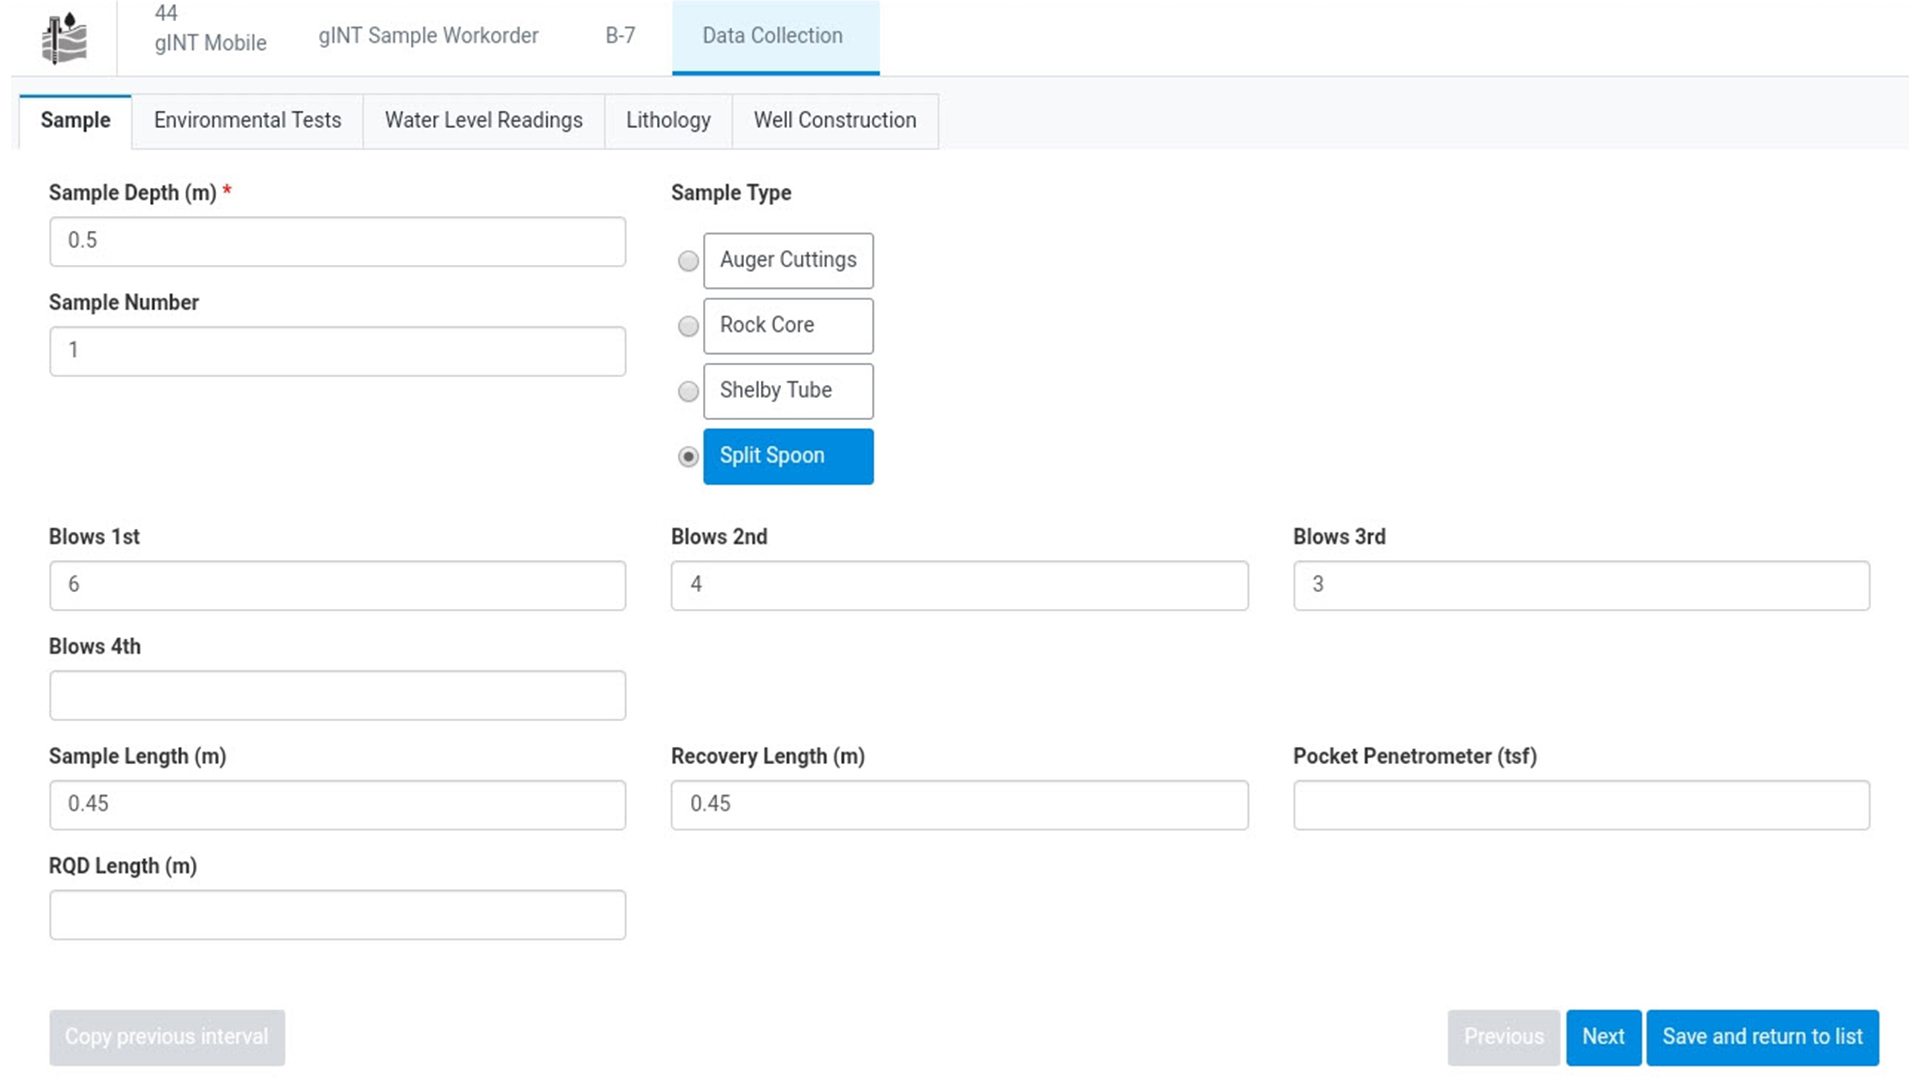The width and height of the screenshot is (1920, 1080).
Task: Go to the Lithology tab
Action: (x=668, y=121)
